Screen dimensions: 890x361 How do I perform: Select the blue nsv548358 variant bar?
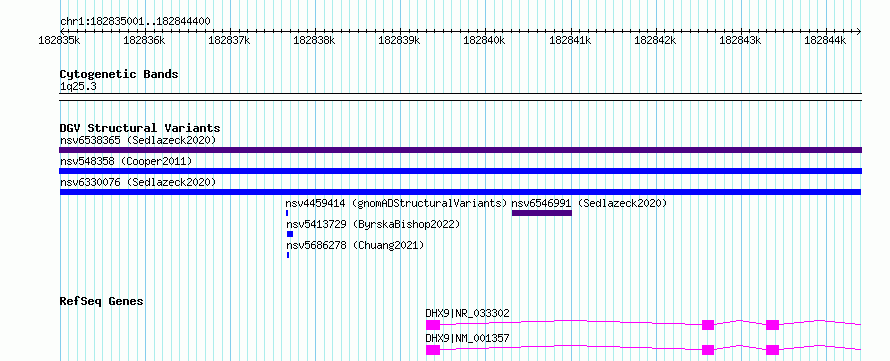460,171
